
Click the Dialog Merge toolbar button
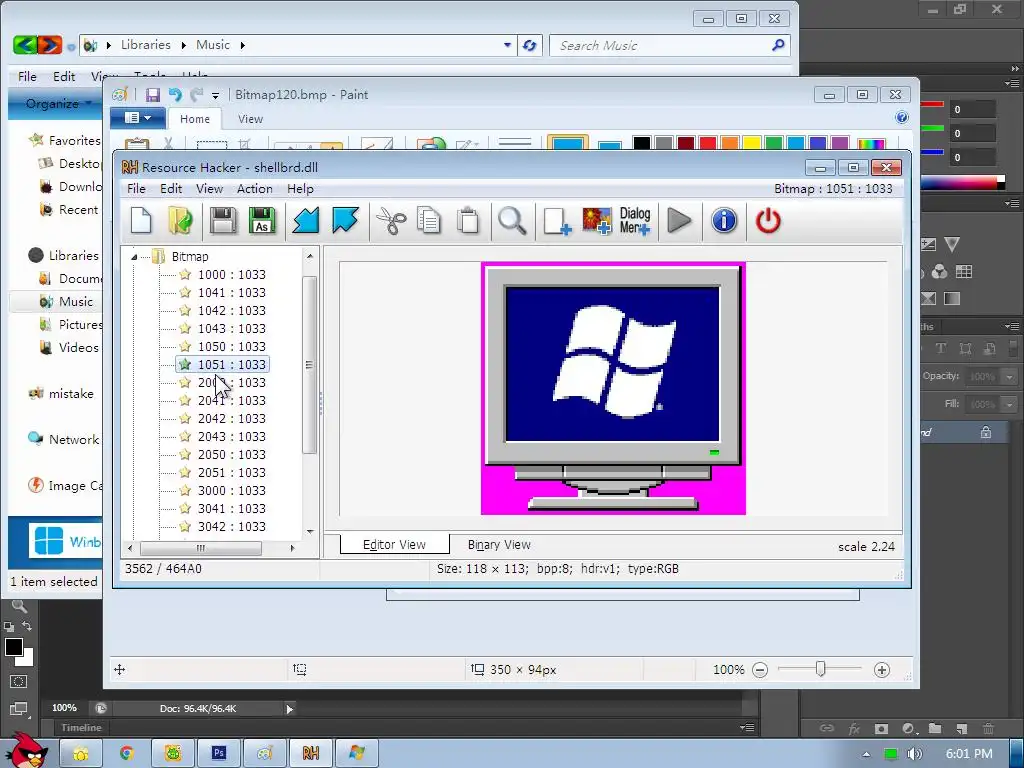click(x=635, y=221)
